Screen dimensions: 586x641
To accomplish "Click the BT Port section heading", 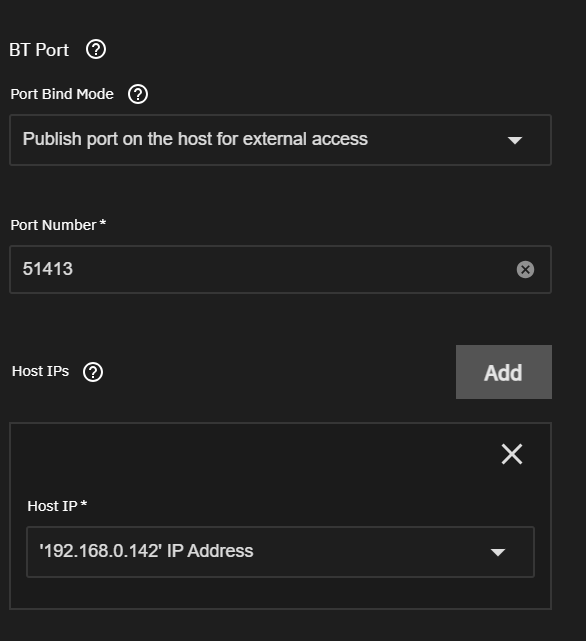I will click(39, 50).
